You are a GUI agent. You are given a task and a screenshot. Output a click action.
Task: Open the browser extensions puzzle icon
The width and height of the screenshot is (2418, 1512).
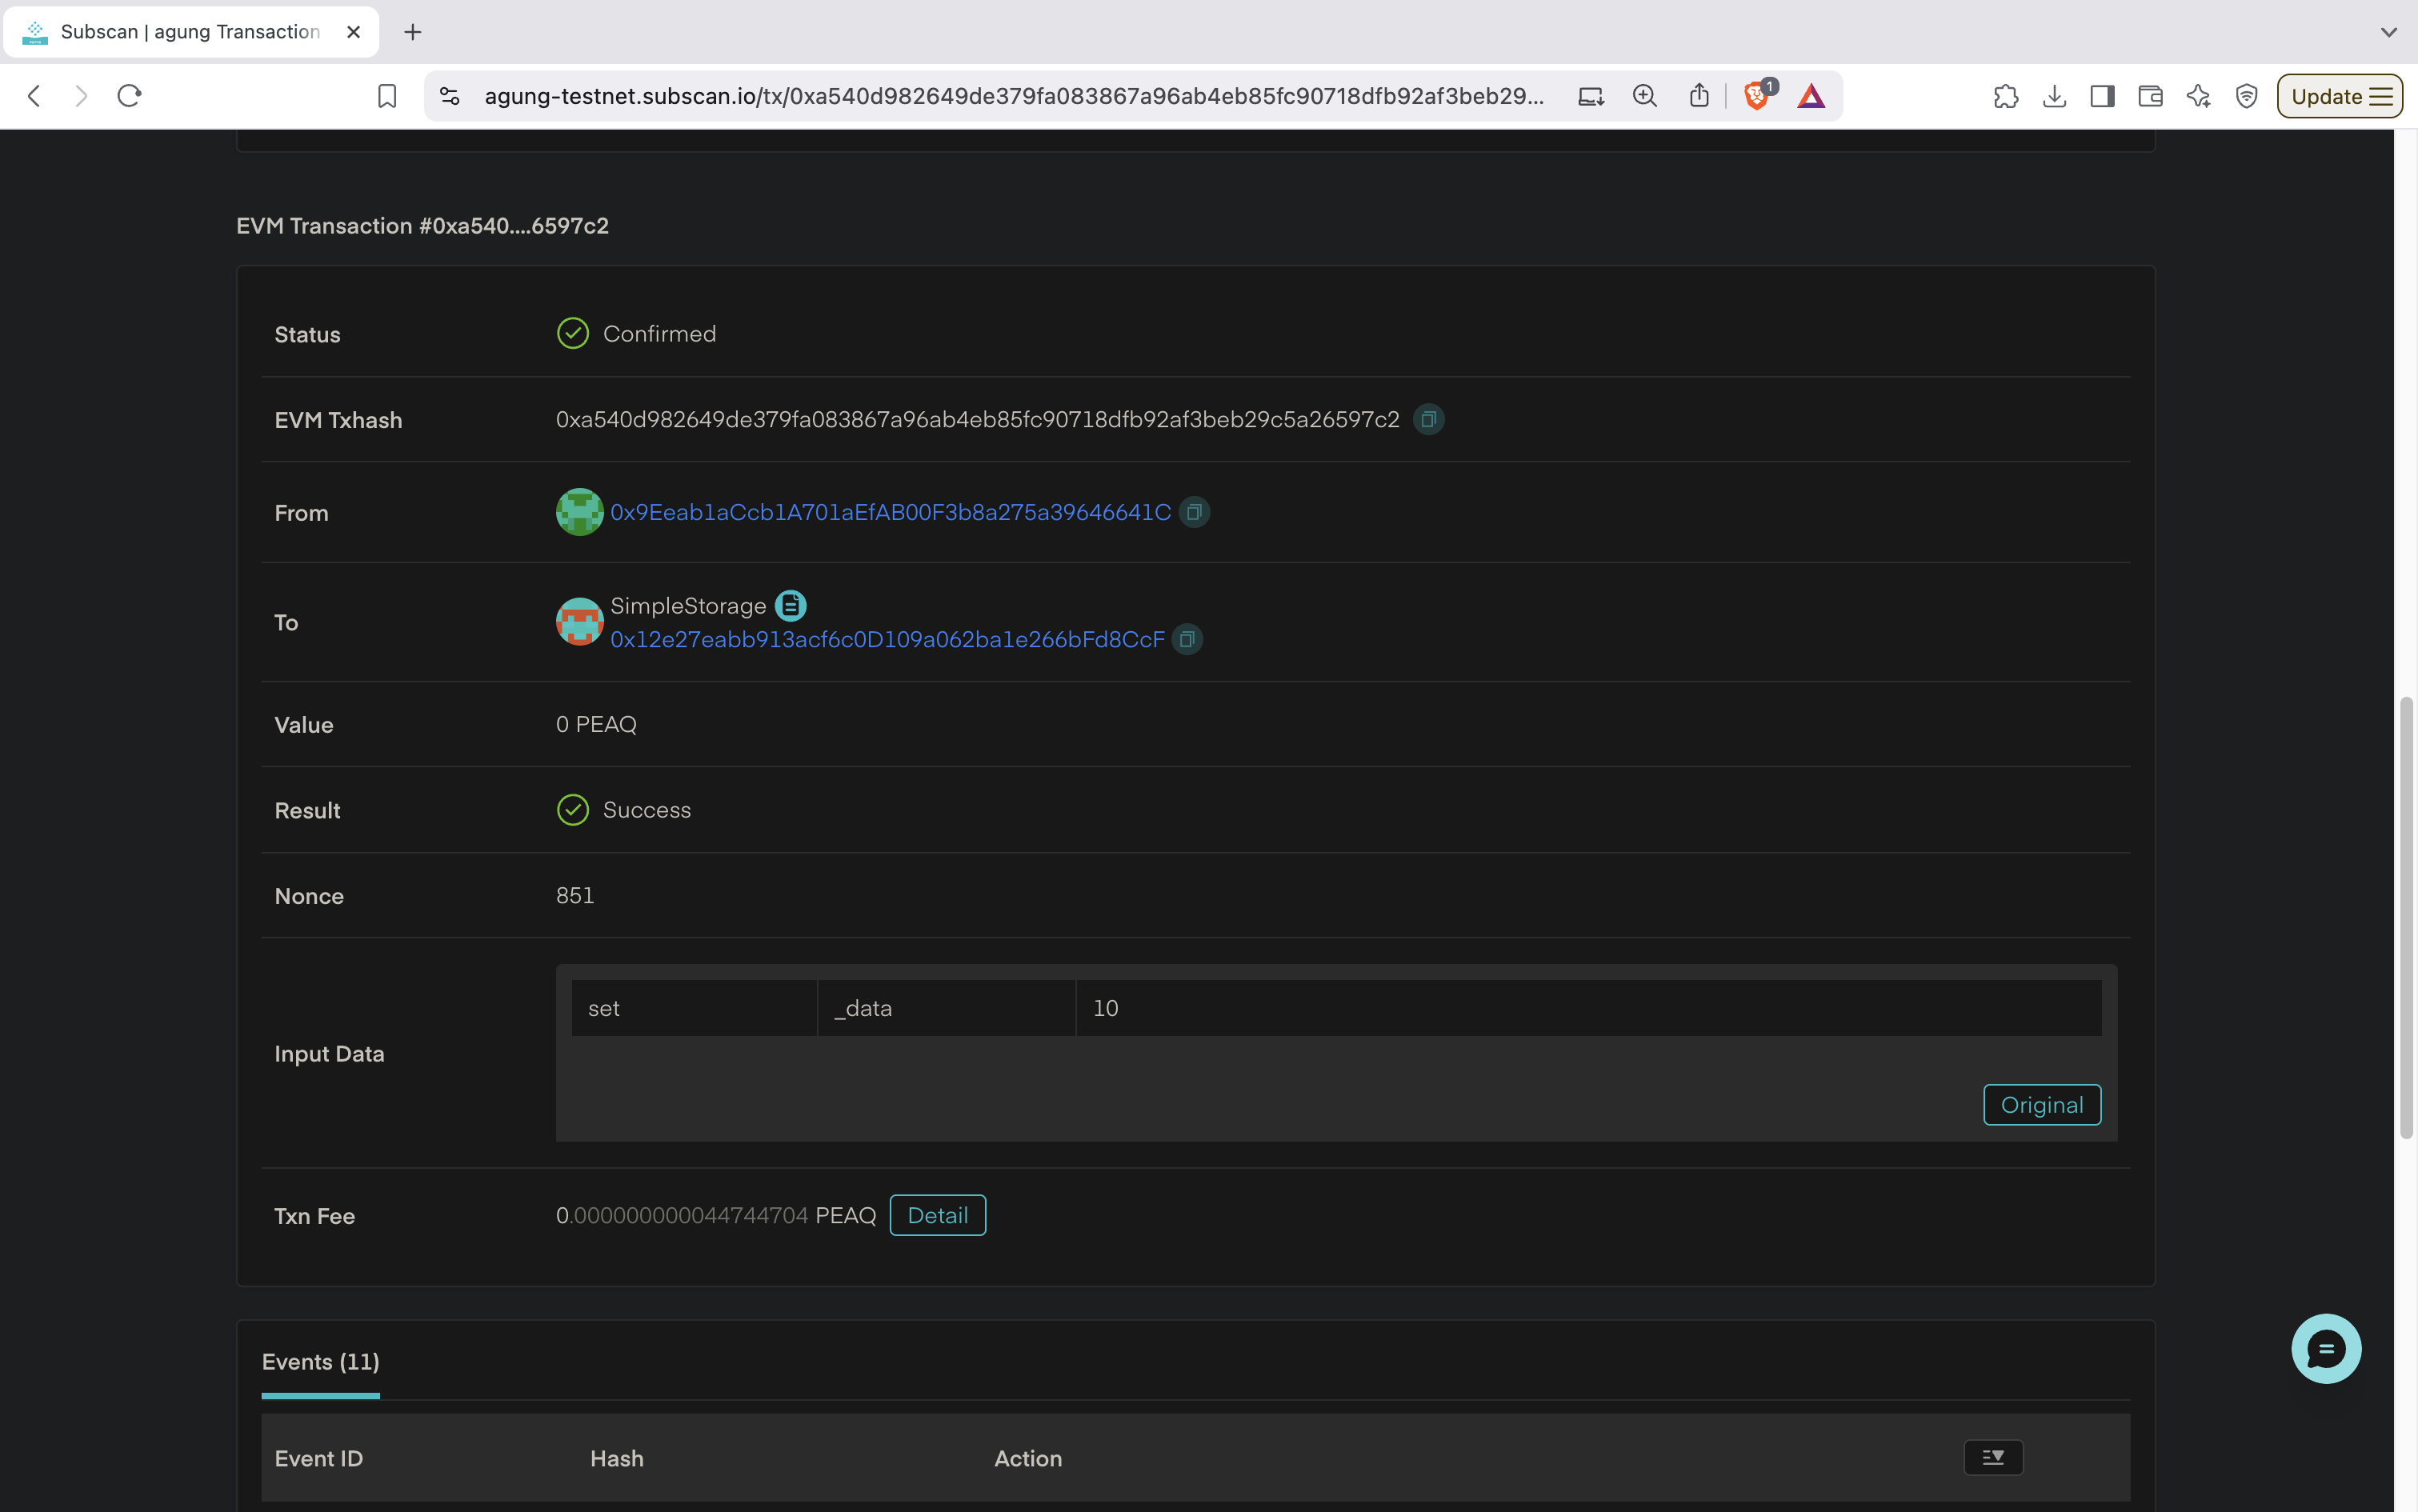pos(2005,96)
